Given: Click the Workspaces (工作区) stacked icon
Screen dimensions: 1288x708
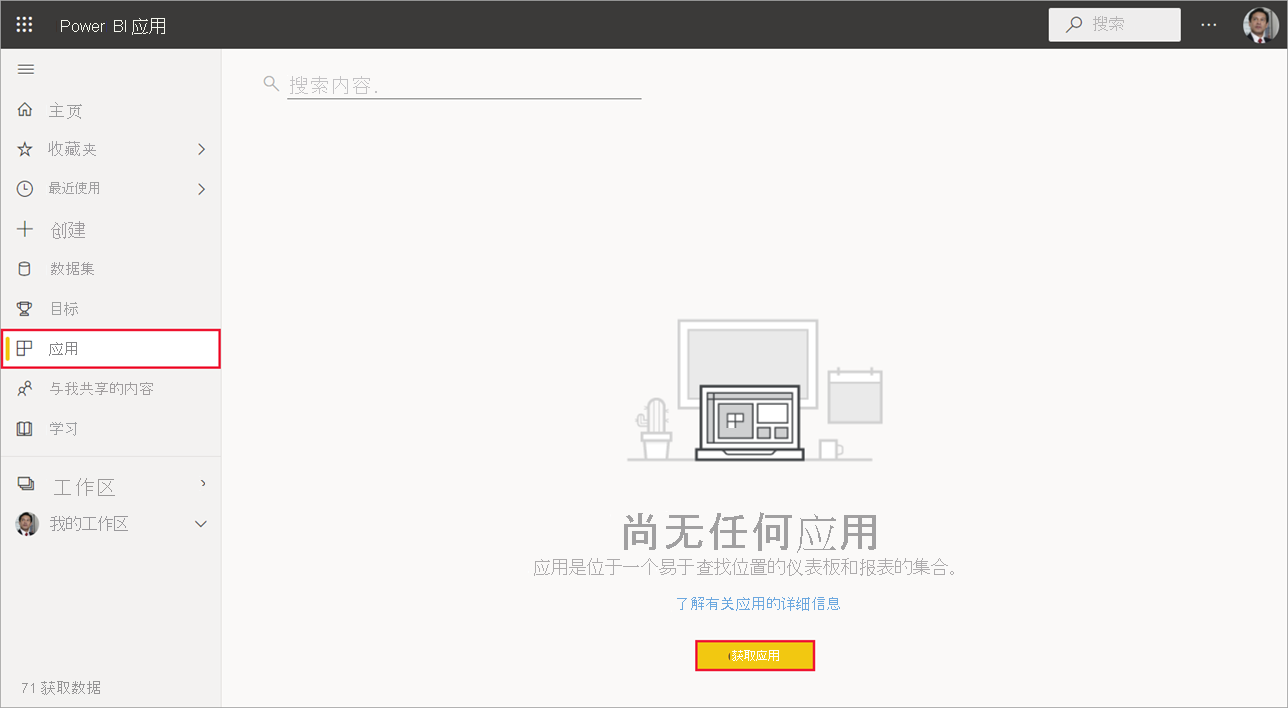Looking at the screenshot, I should (26, 484).
